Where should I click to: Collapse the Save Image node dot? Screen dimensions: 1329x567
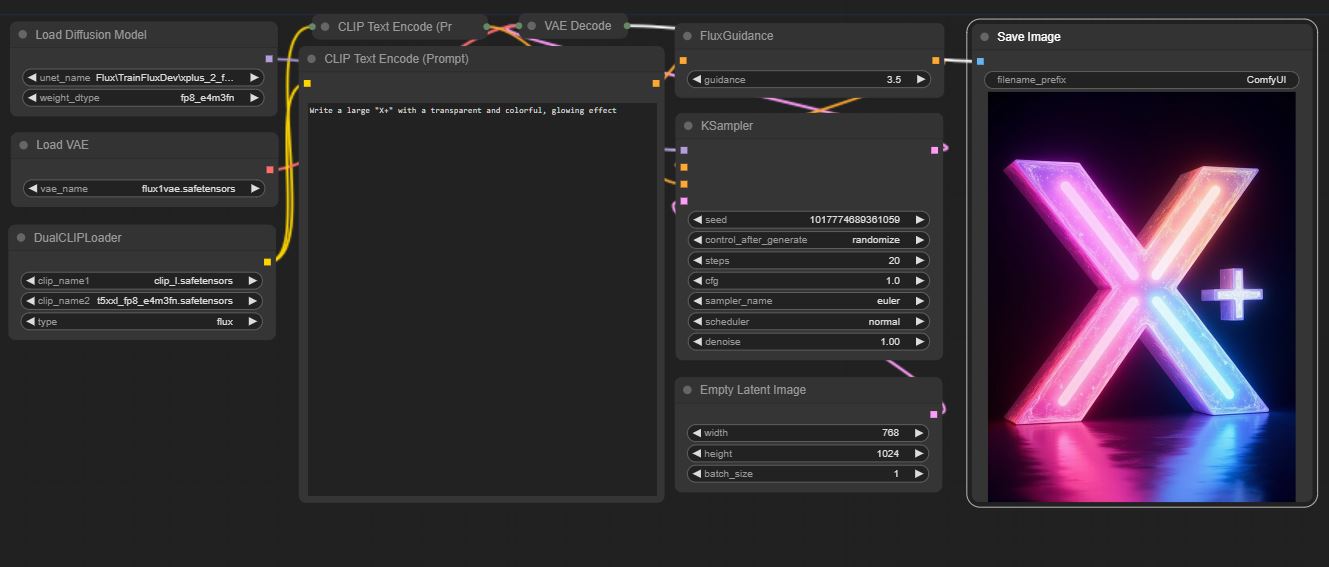(x=984, y=37)
